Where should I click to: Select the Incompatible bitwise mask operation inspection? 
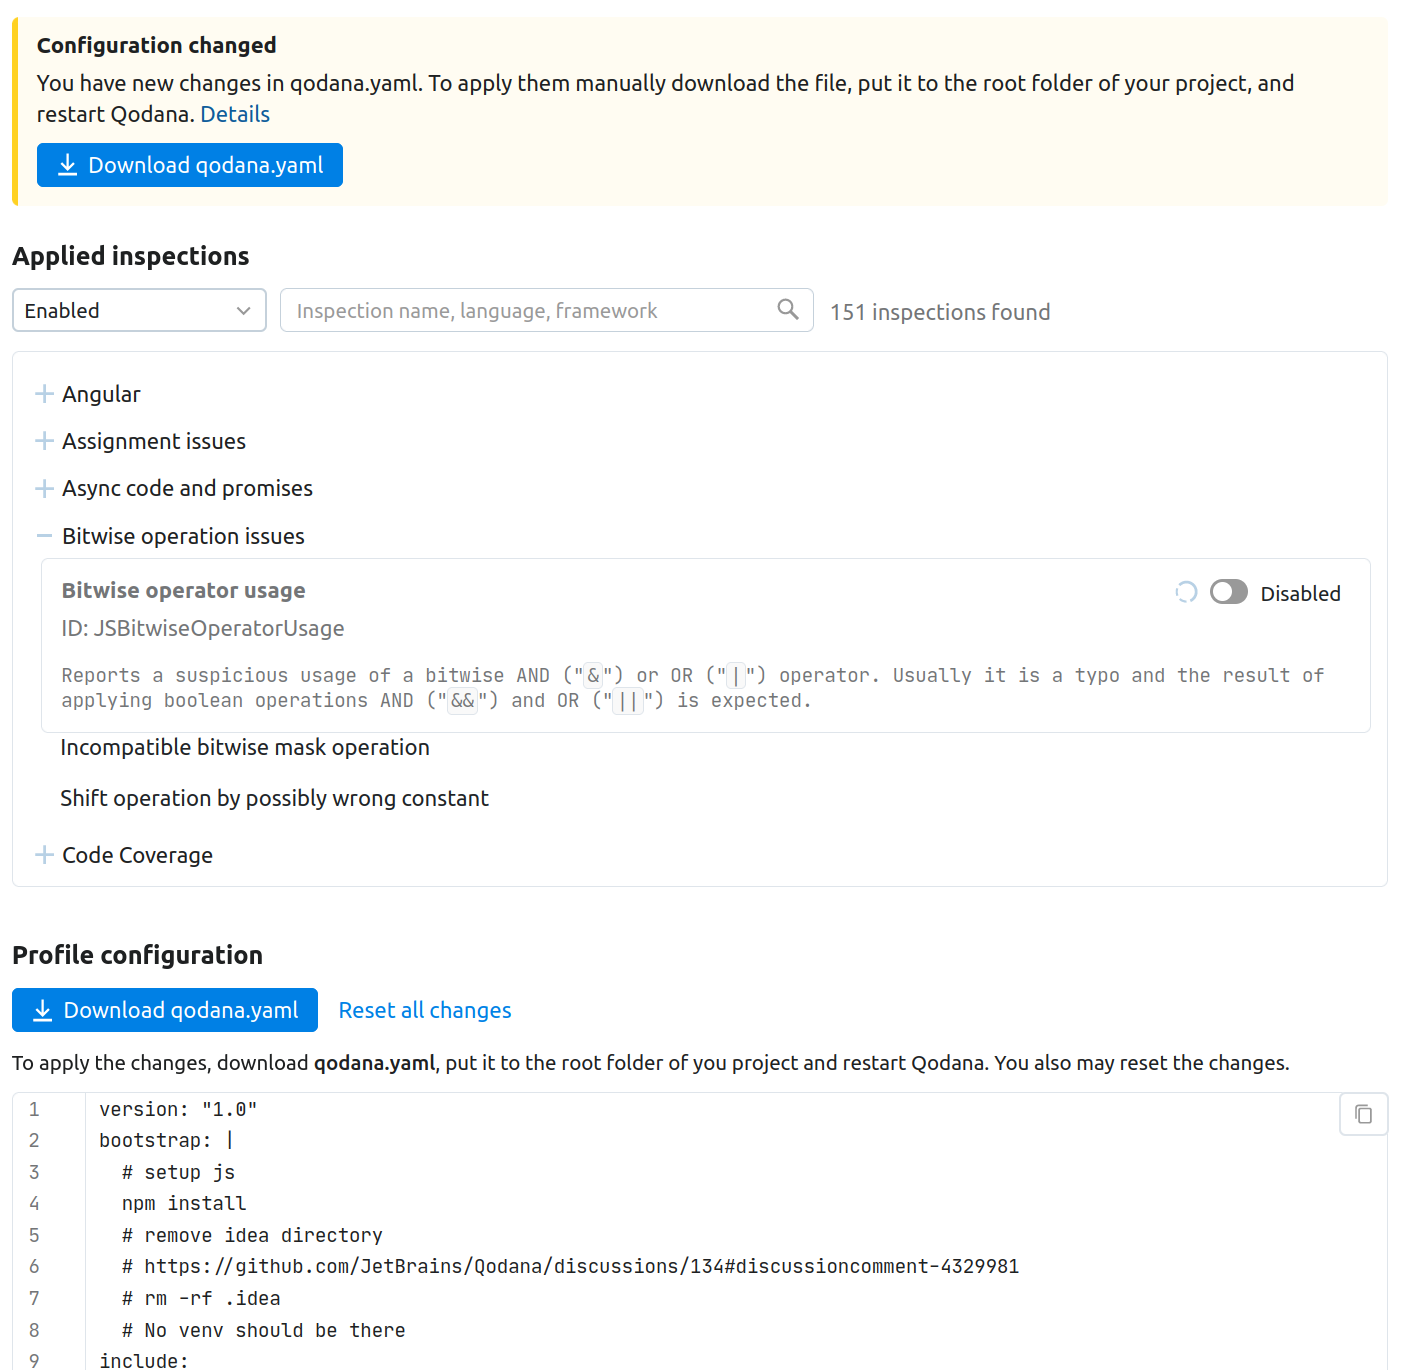click(x=244, y=747)
